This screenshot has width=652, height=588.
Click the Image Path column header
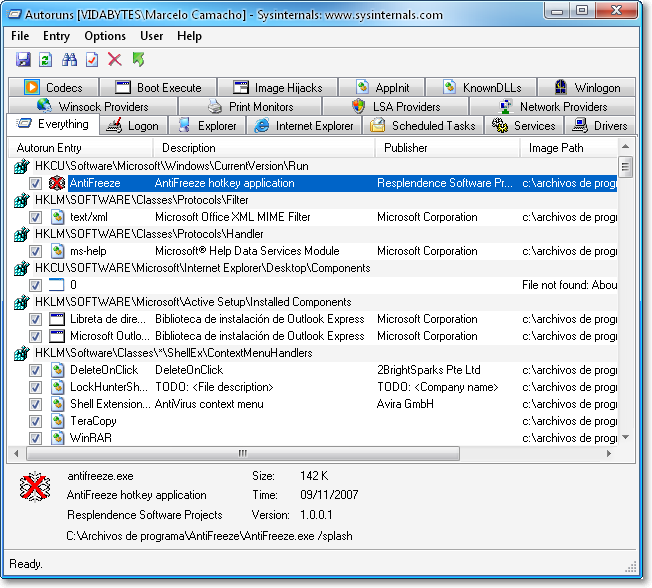(569, 148)
